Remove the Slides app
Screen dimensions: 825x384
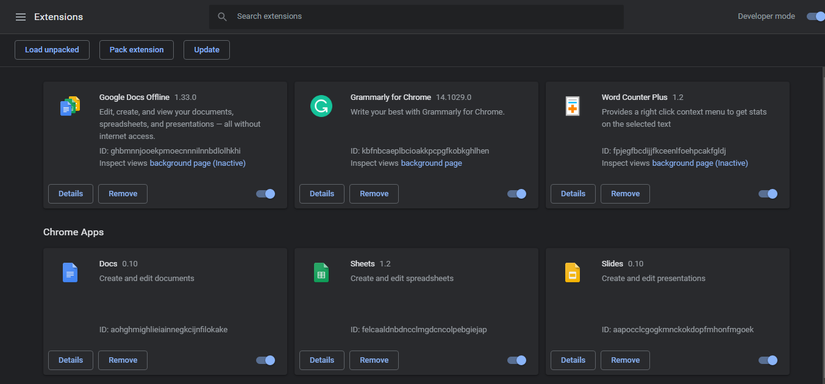click(x=625, y=360)
